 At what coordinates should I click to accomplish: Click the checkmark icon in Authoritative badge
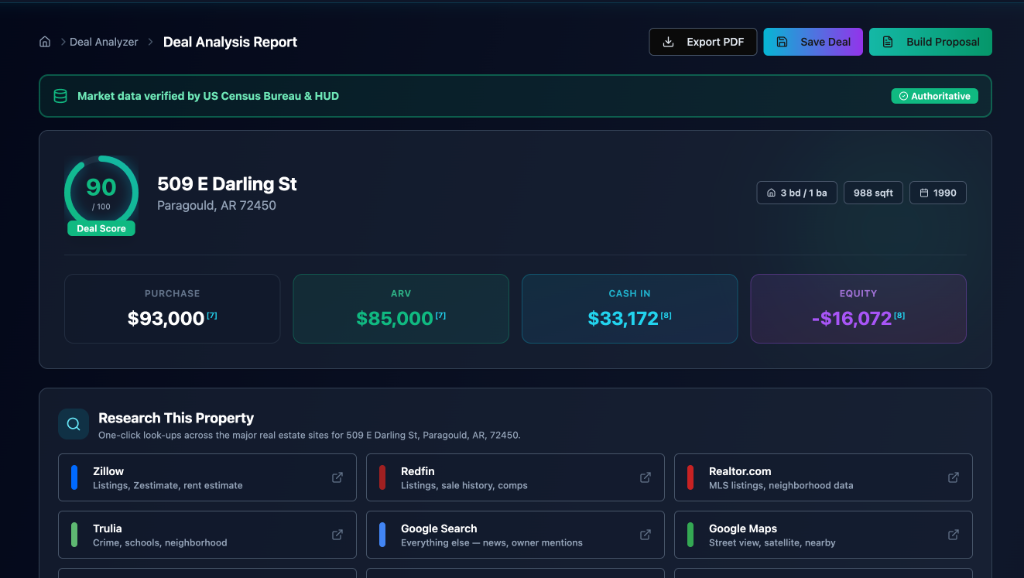[903, 96]
